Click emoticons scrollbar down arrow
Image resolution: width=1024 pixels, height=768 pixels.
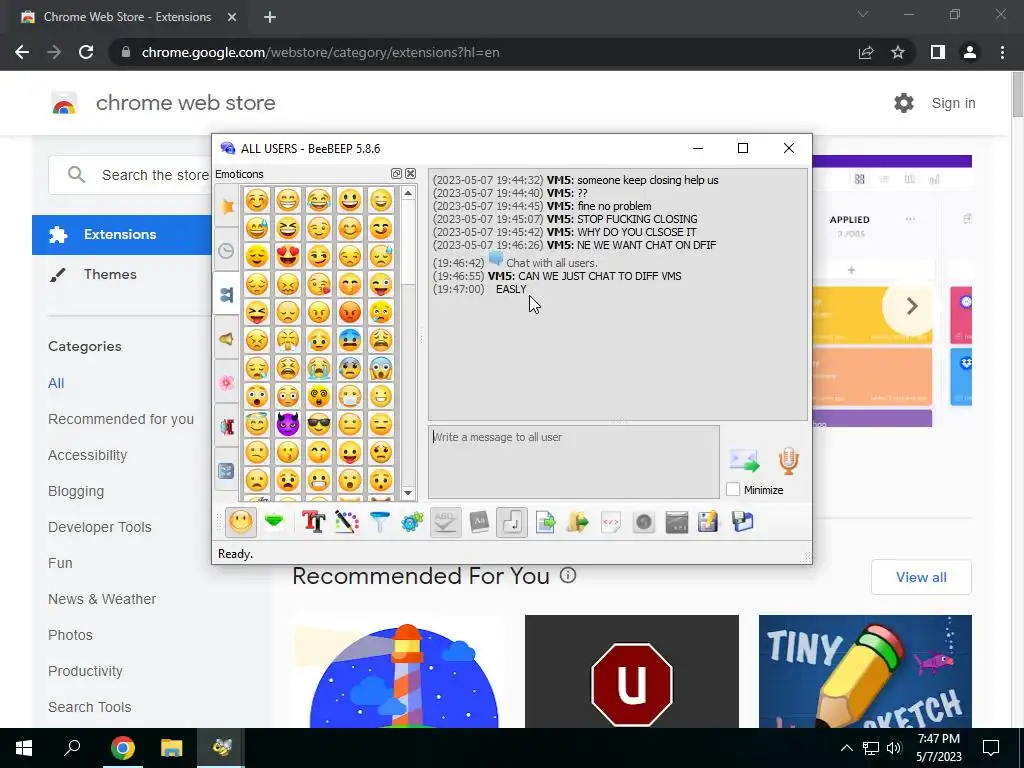coord(408,493)
